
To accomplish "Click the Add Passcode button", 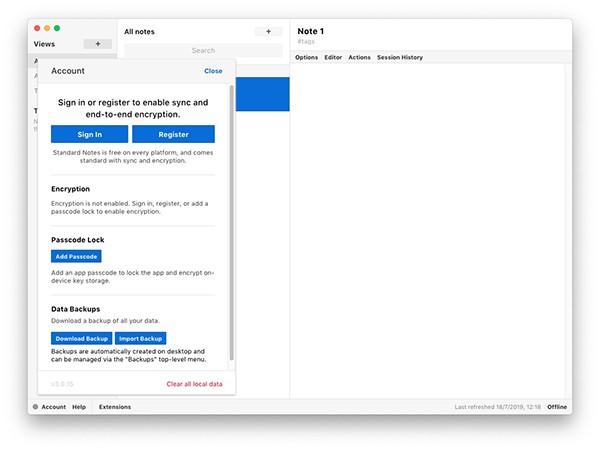I will coord(76,256).
